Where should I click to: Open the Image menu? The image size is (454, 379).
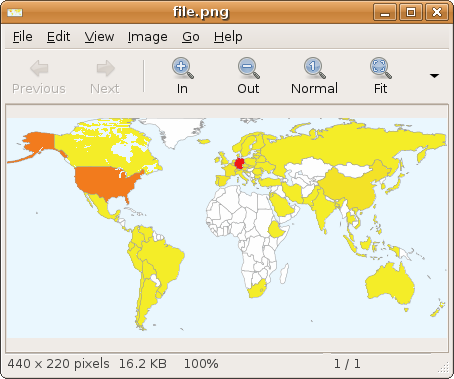[148, 37]
